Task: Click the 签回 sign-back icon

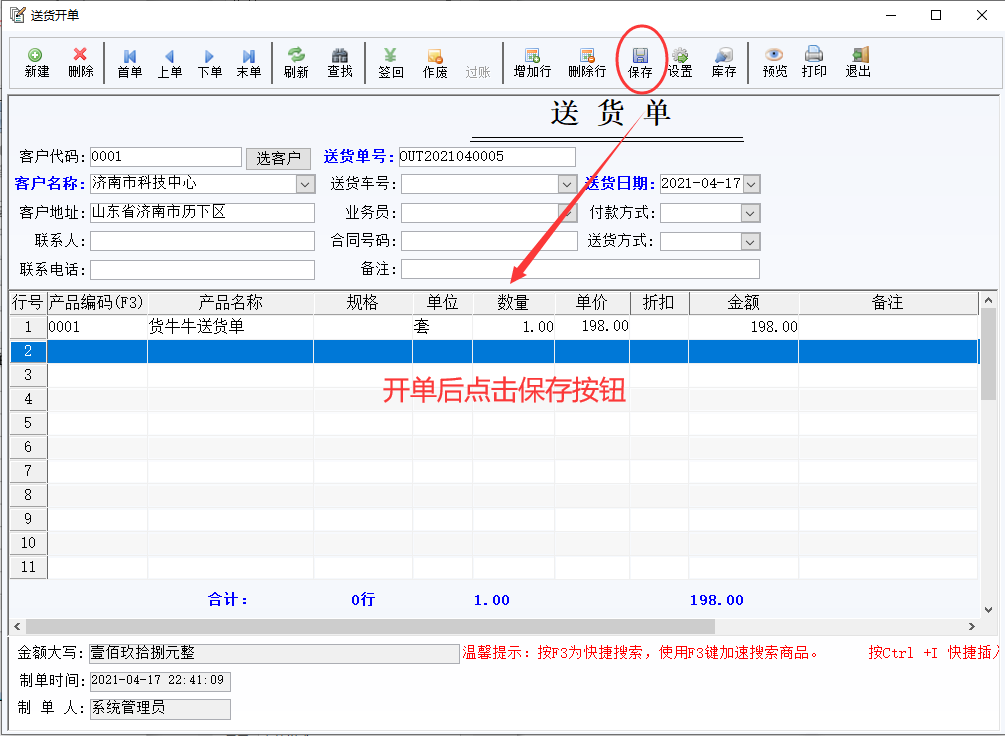Action: tap(390, 63)
